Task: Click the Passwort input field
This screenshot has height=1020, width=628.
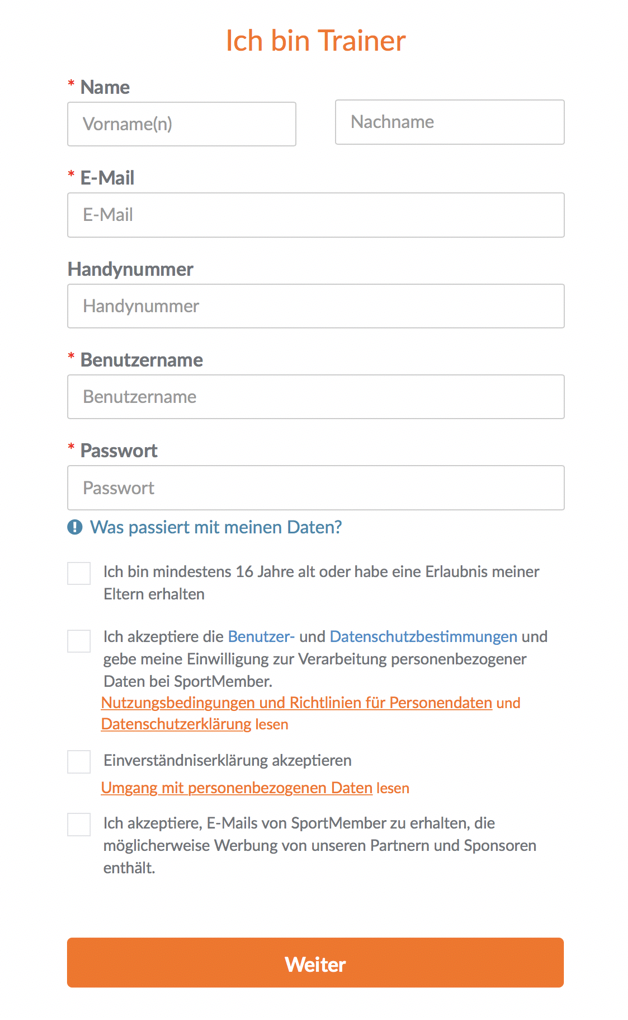Action: (x=316, y=488)
